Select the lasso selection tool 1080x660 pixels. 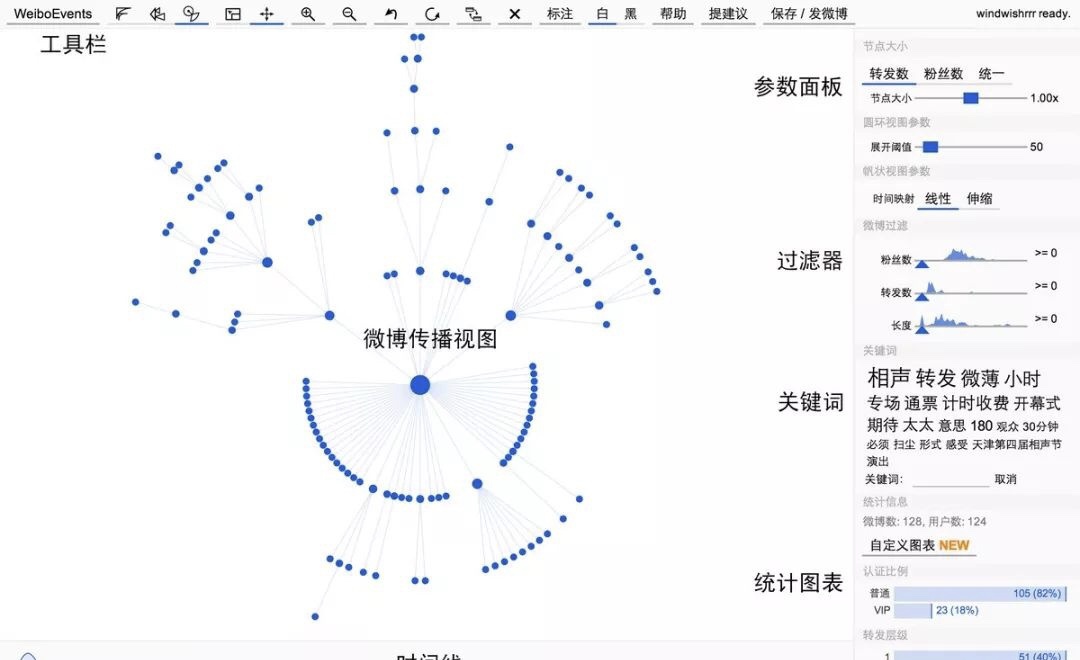coord(191,14)
